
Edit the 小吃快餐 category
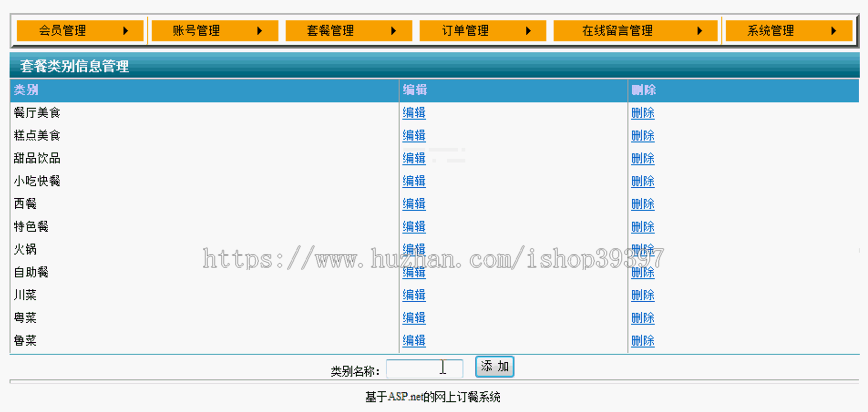point(414,182)
